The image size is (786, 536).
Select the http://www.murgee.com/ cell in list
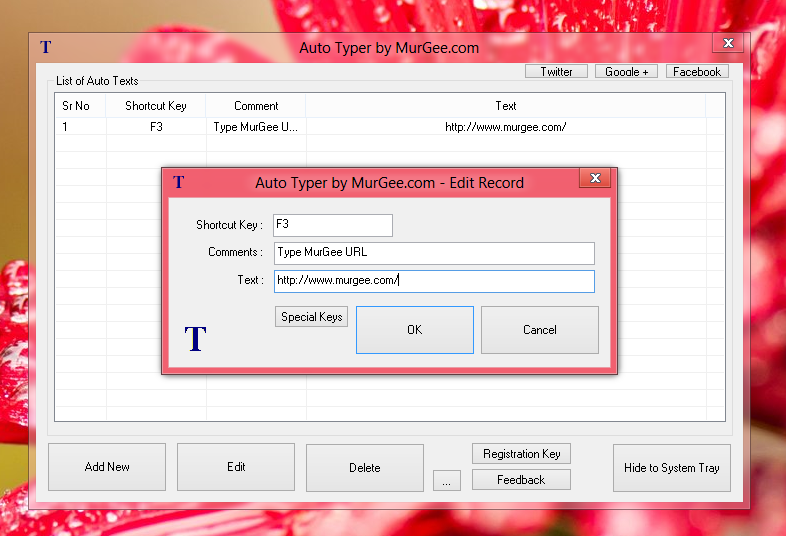pyautogui.click(x=506, y=127)
